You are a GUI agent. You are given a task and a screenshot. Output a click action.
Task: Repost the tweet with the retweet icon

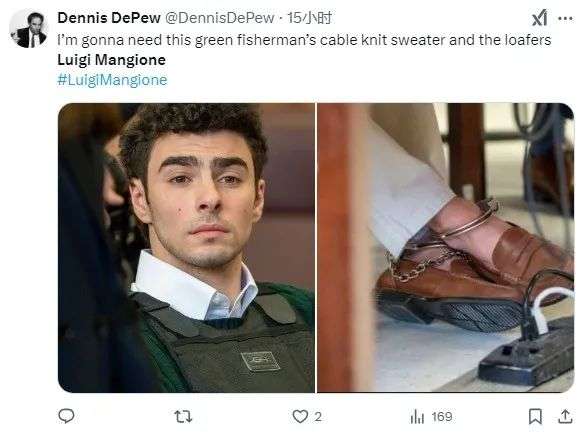[x=183, y=416]
